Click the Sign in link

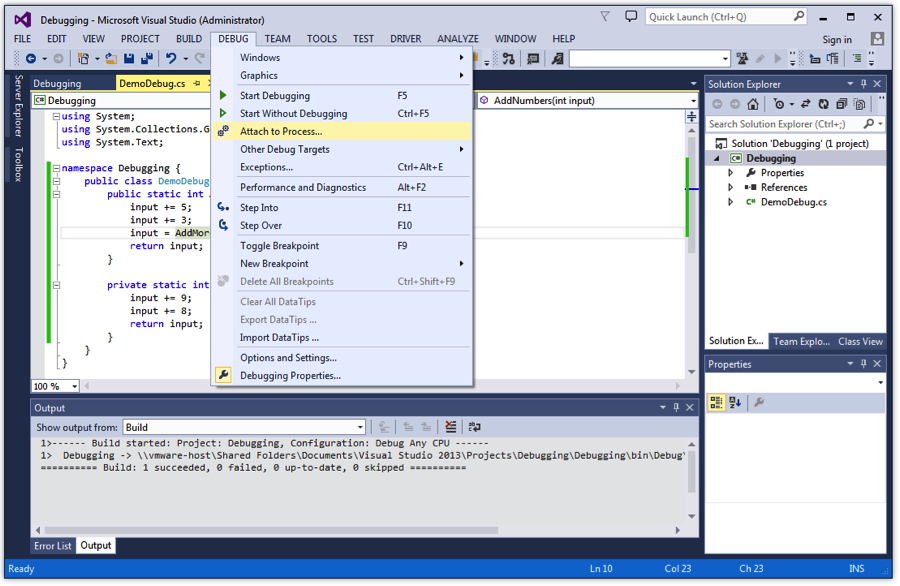(x=837, y=40)
